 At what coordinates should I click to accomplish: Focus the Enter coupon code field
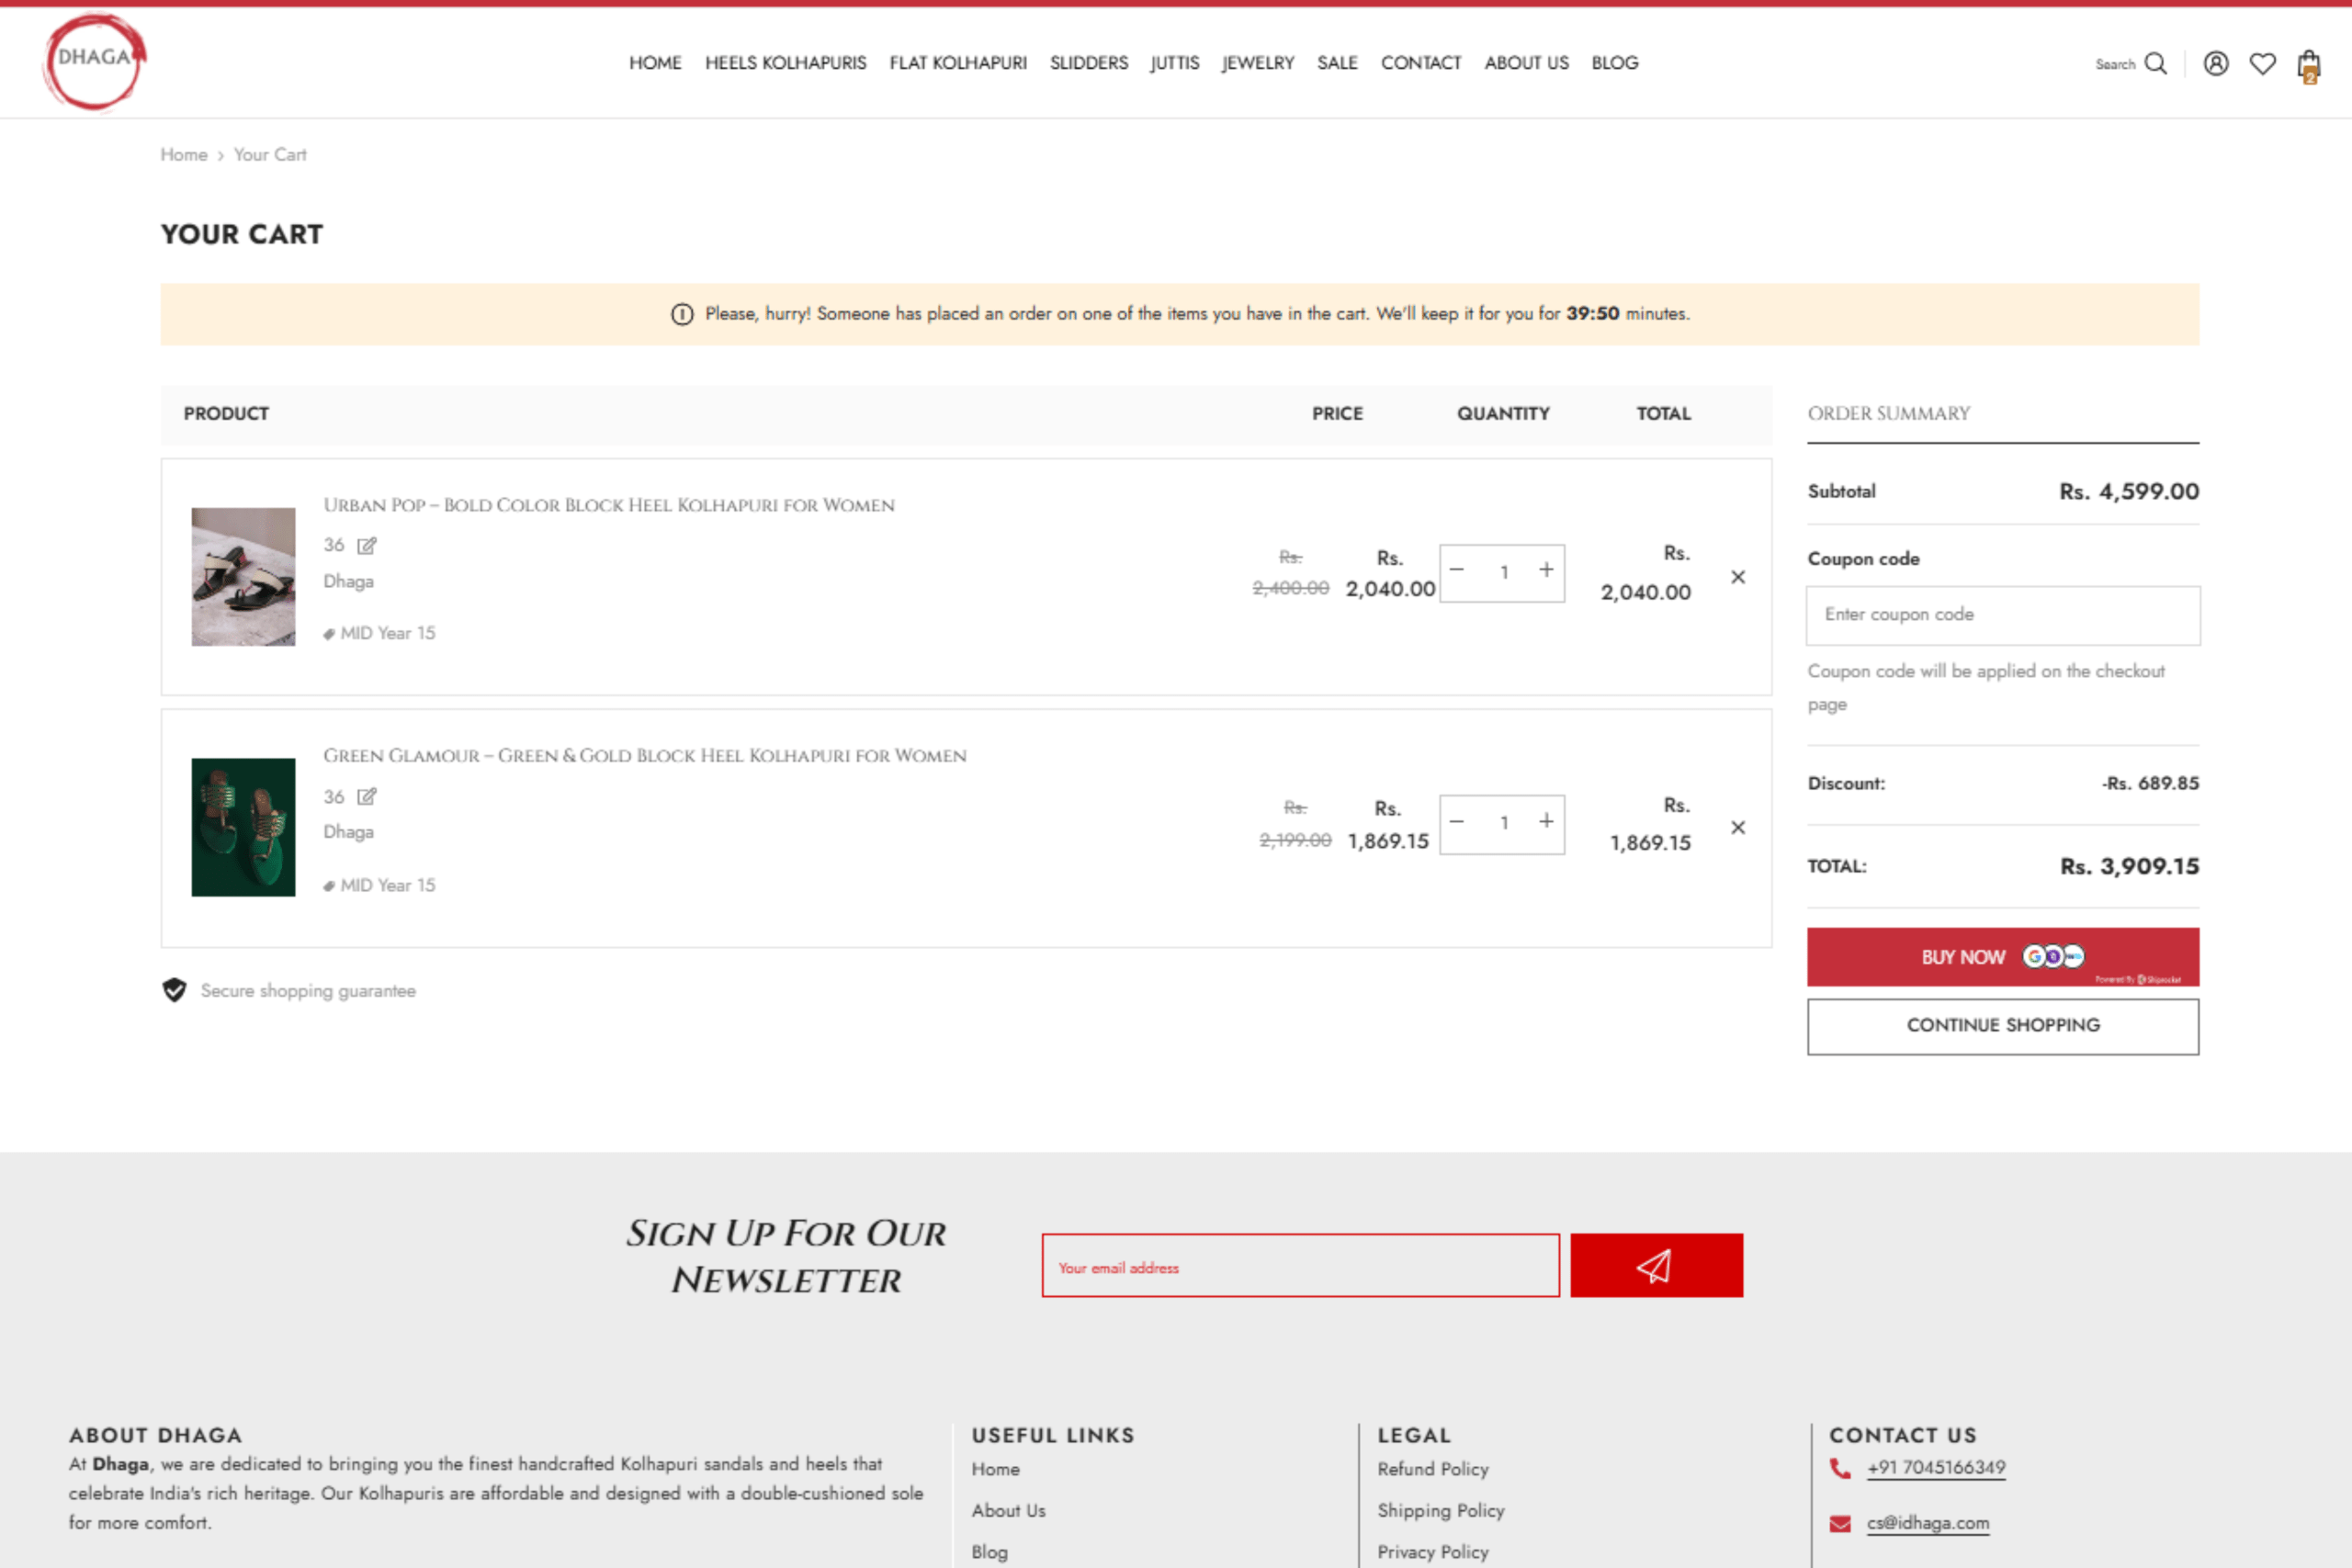point(2002,615)
